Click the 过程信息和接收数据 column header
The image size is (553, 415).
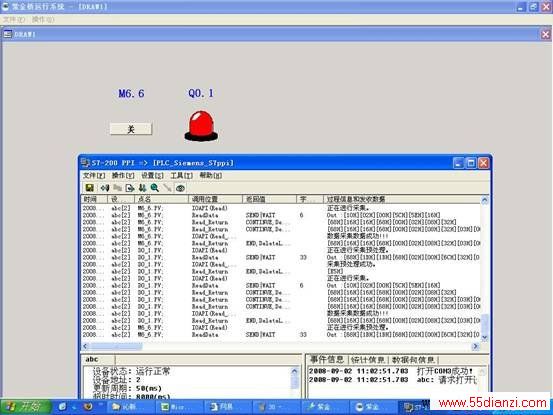click(x=402, y=199)
